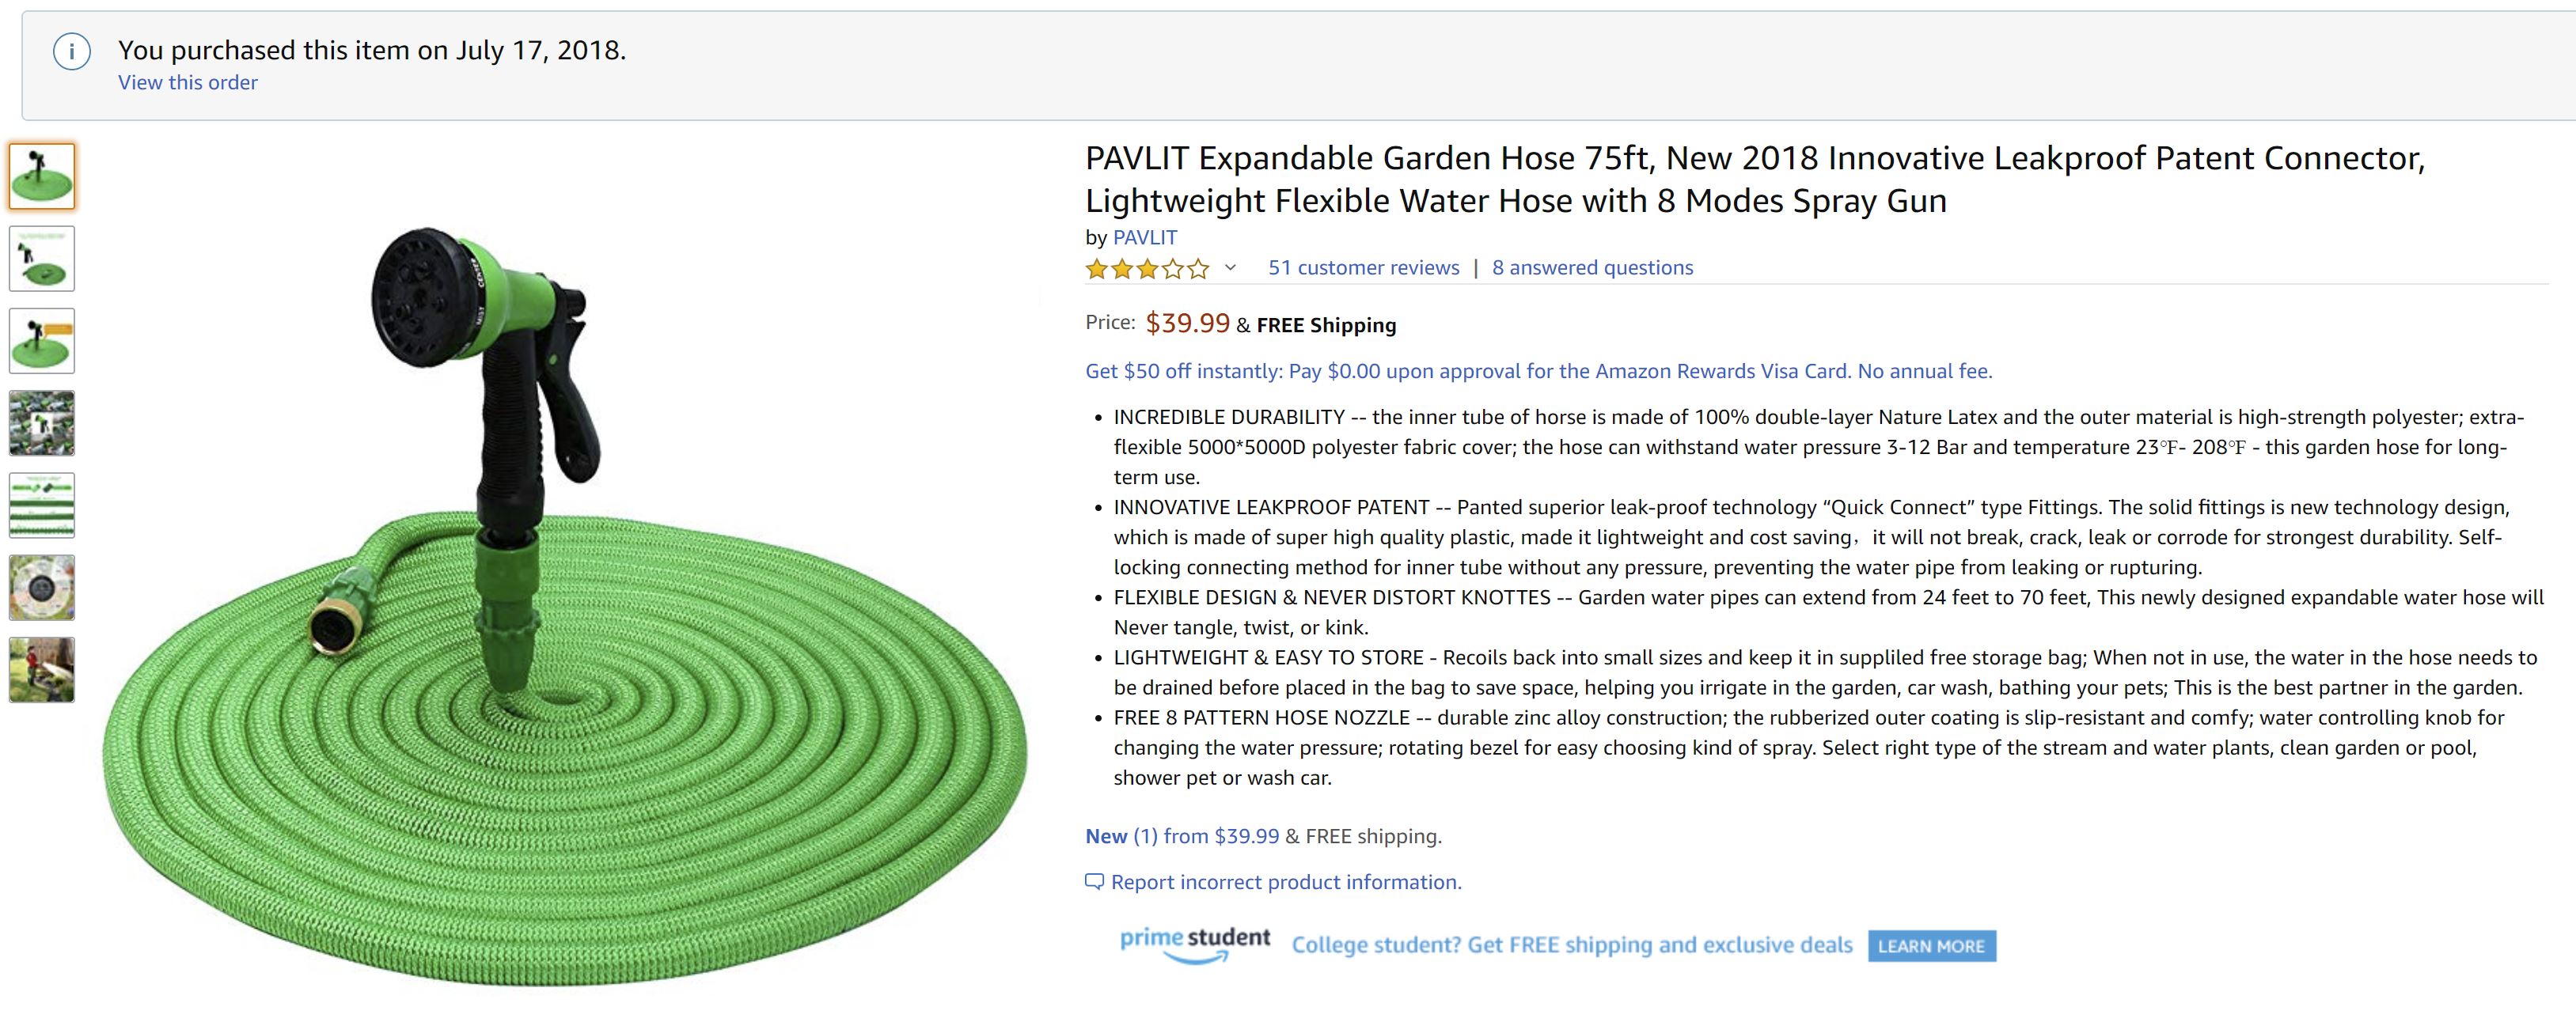
Task: Click the star rating icons
Action: tap(1146, 269)
